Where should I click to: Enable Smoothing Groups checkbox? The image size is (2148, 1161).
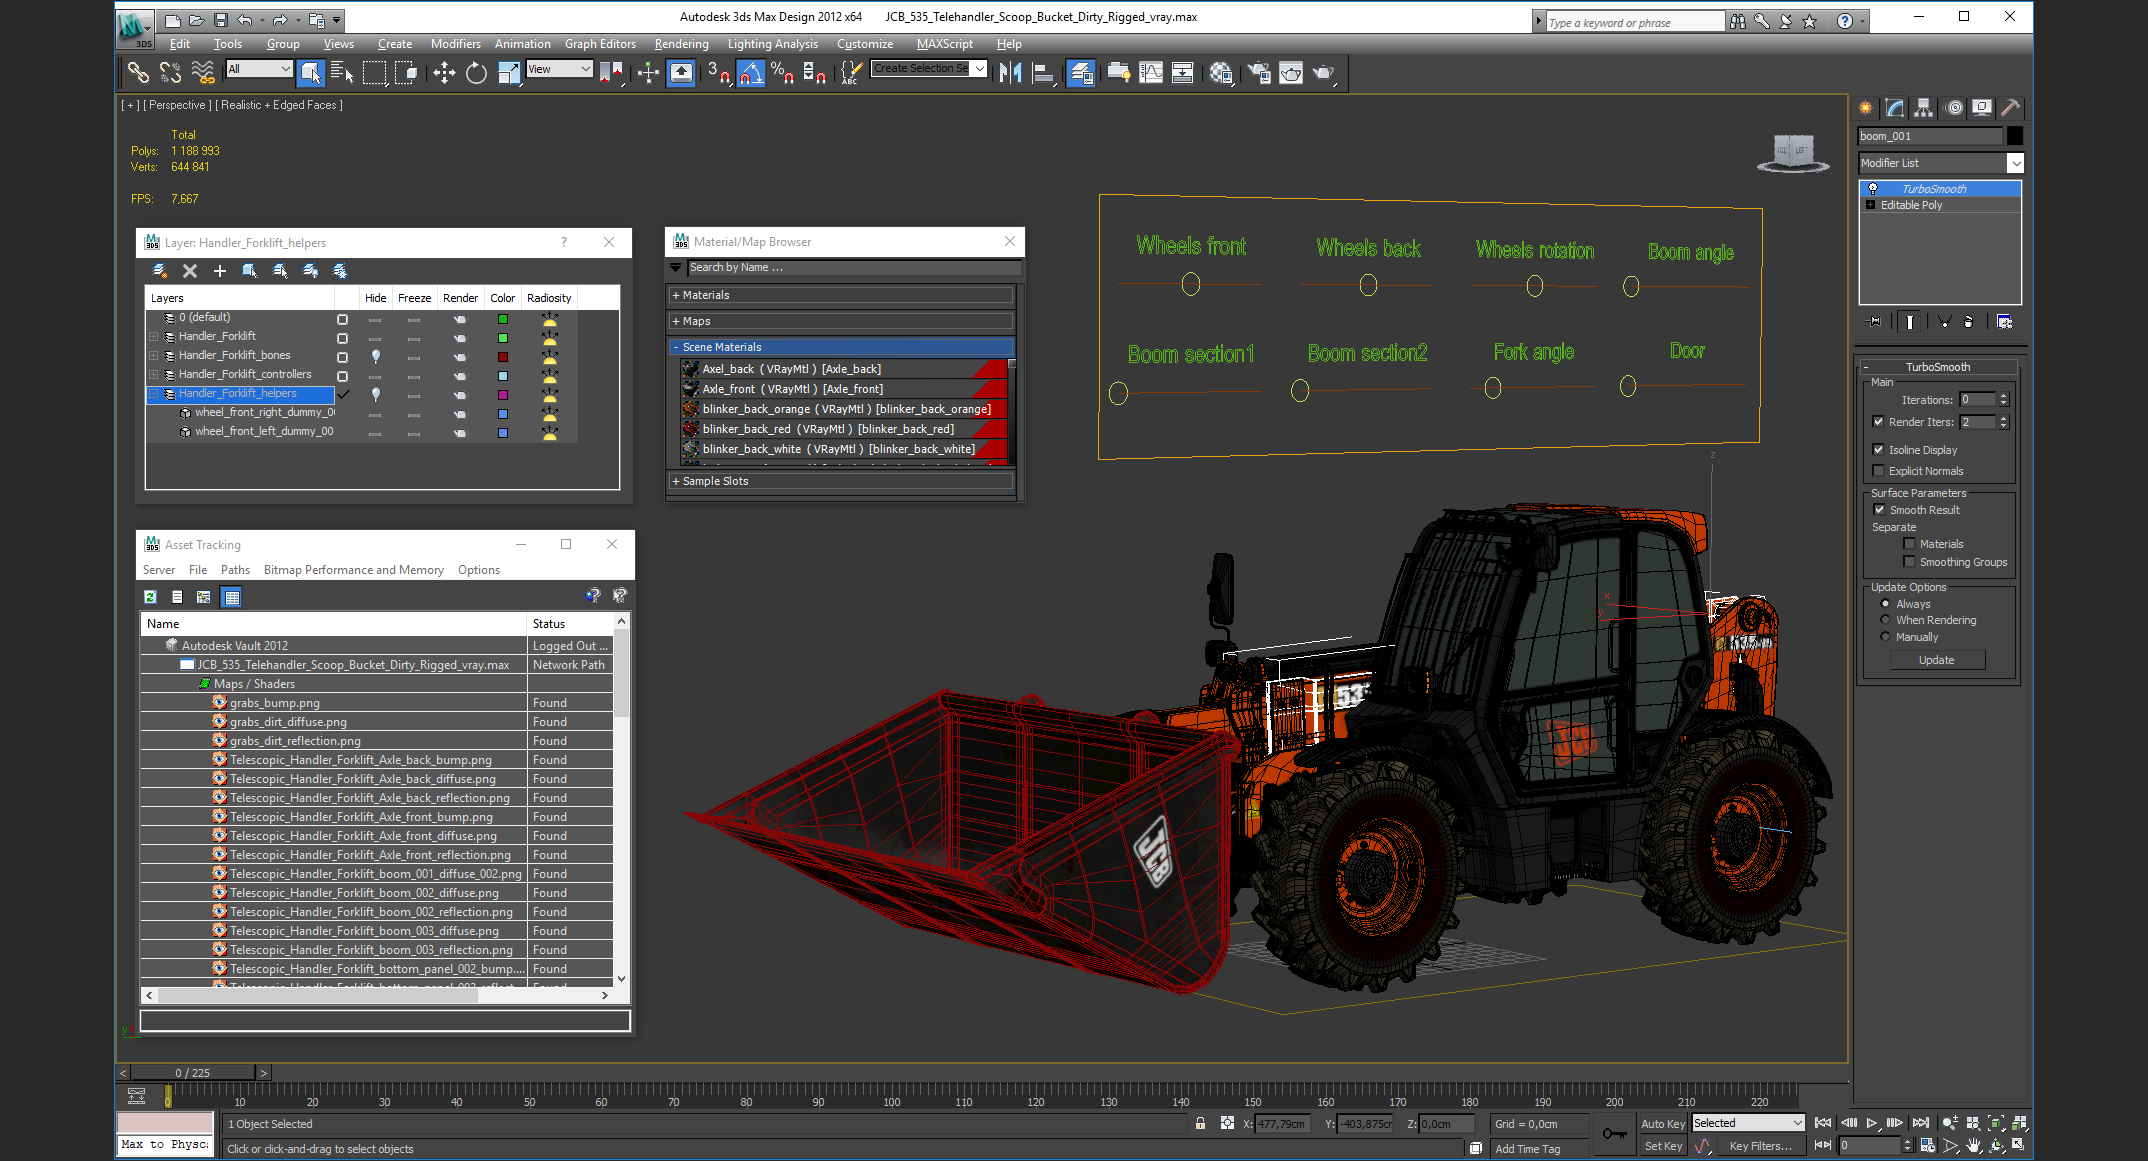pos(1909,562)
